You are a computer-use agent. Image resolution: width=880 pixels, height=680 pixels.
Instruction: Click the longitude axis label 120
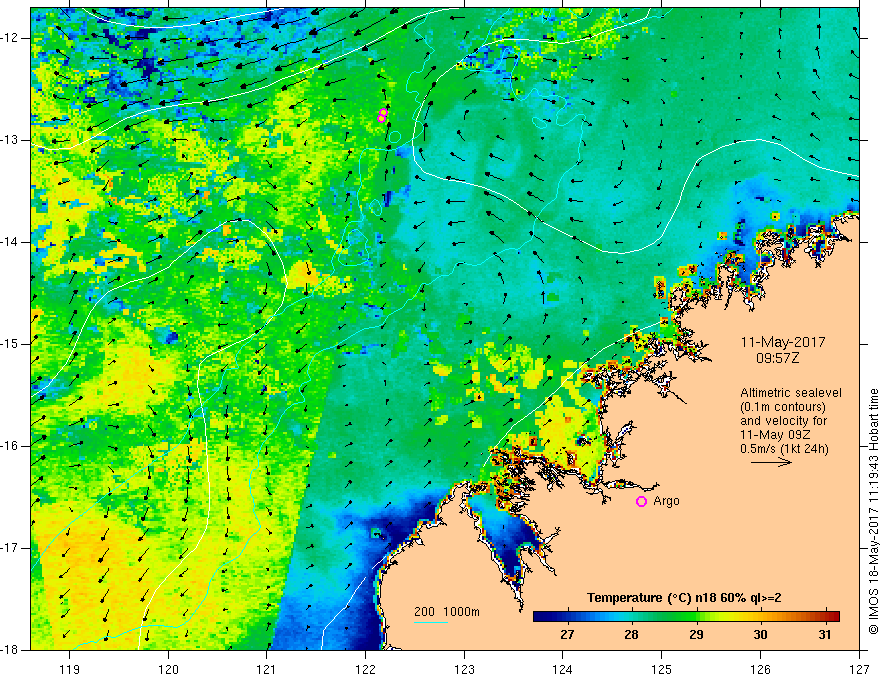(x=168, y=669)
